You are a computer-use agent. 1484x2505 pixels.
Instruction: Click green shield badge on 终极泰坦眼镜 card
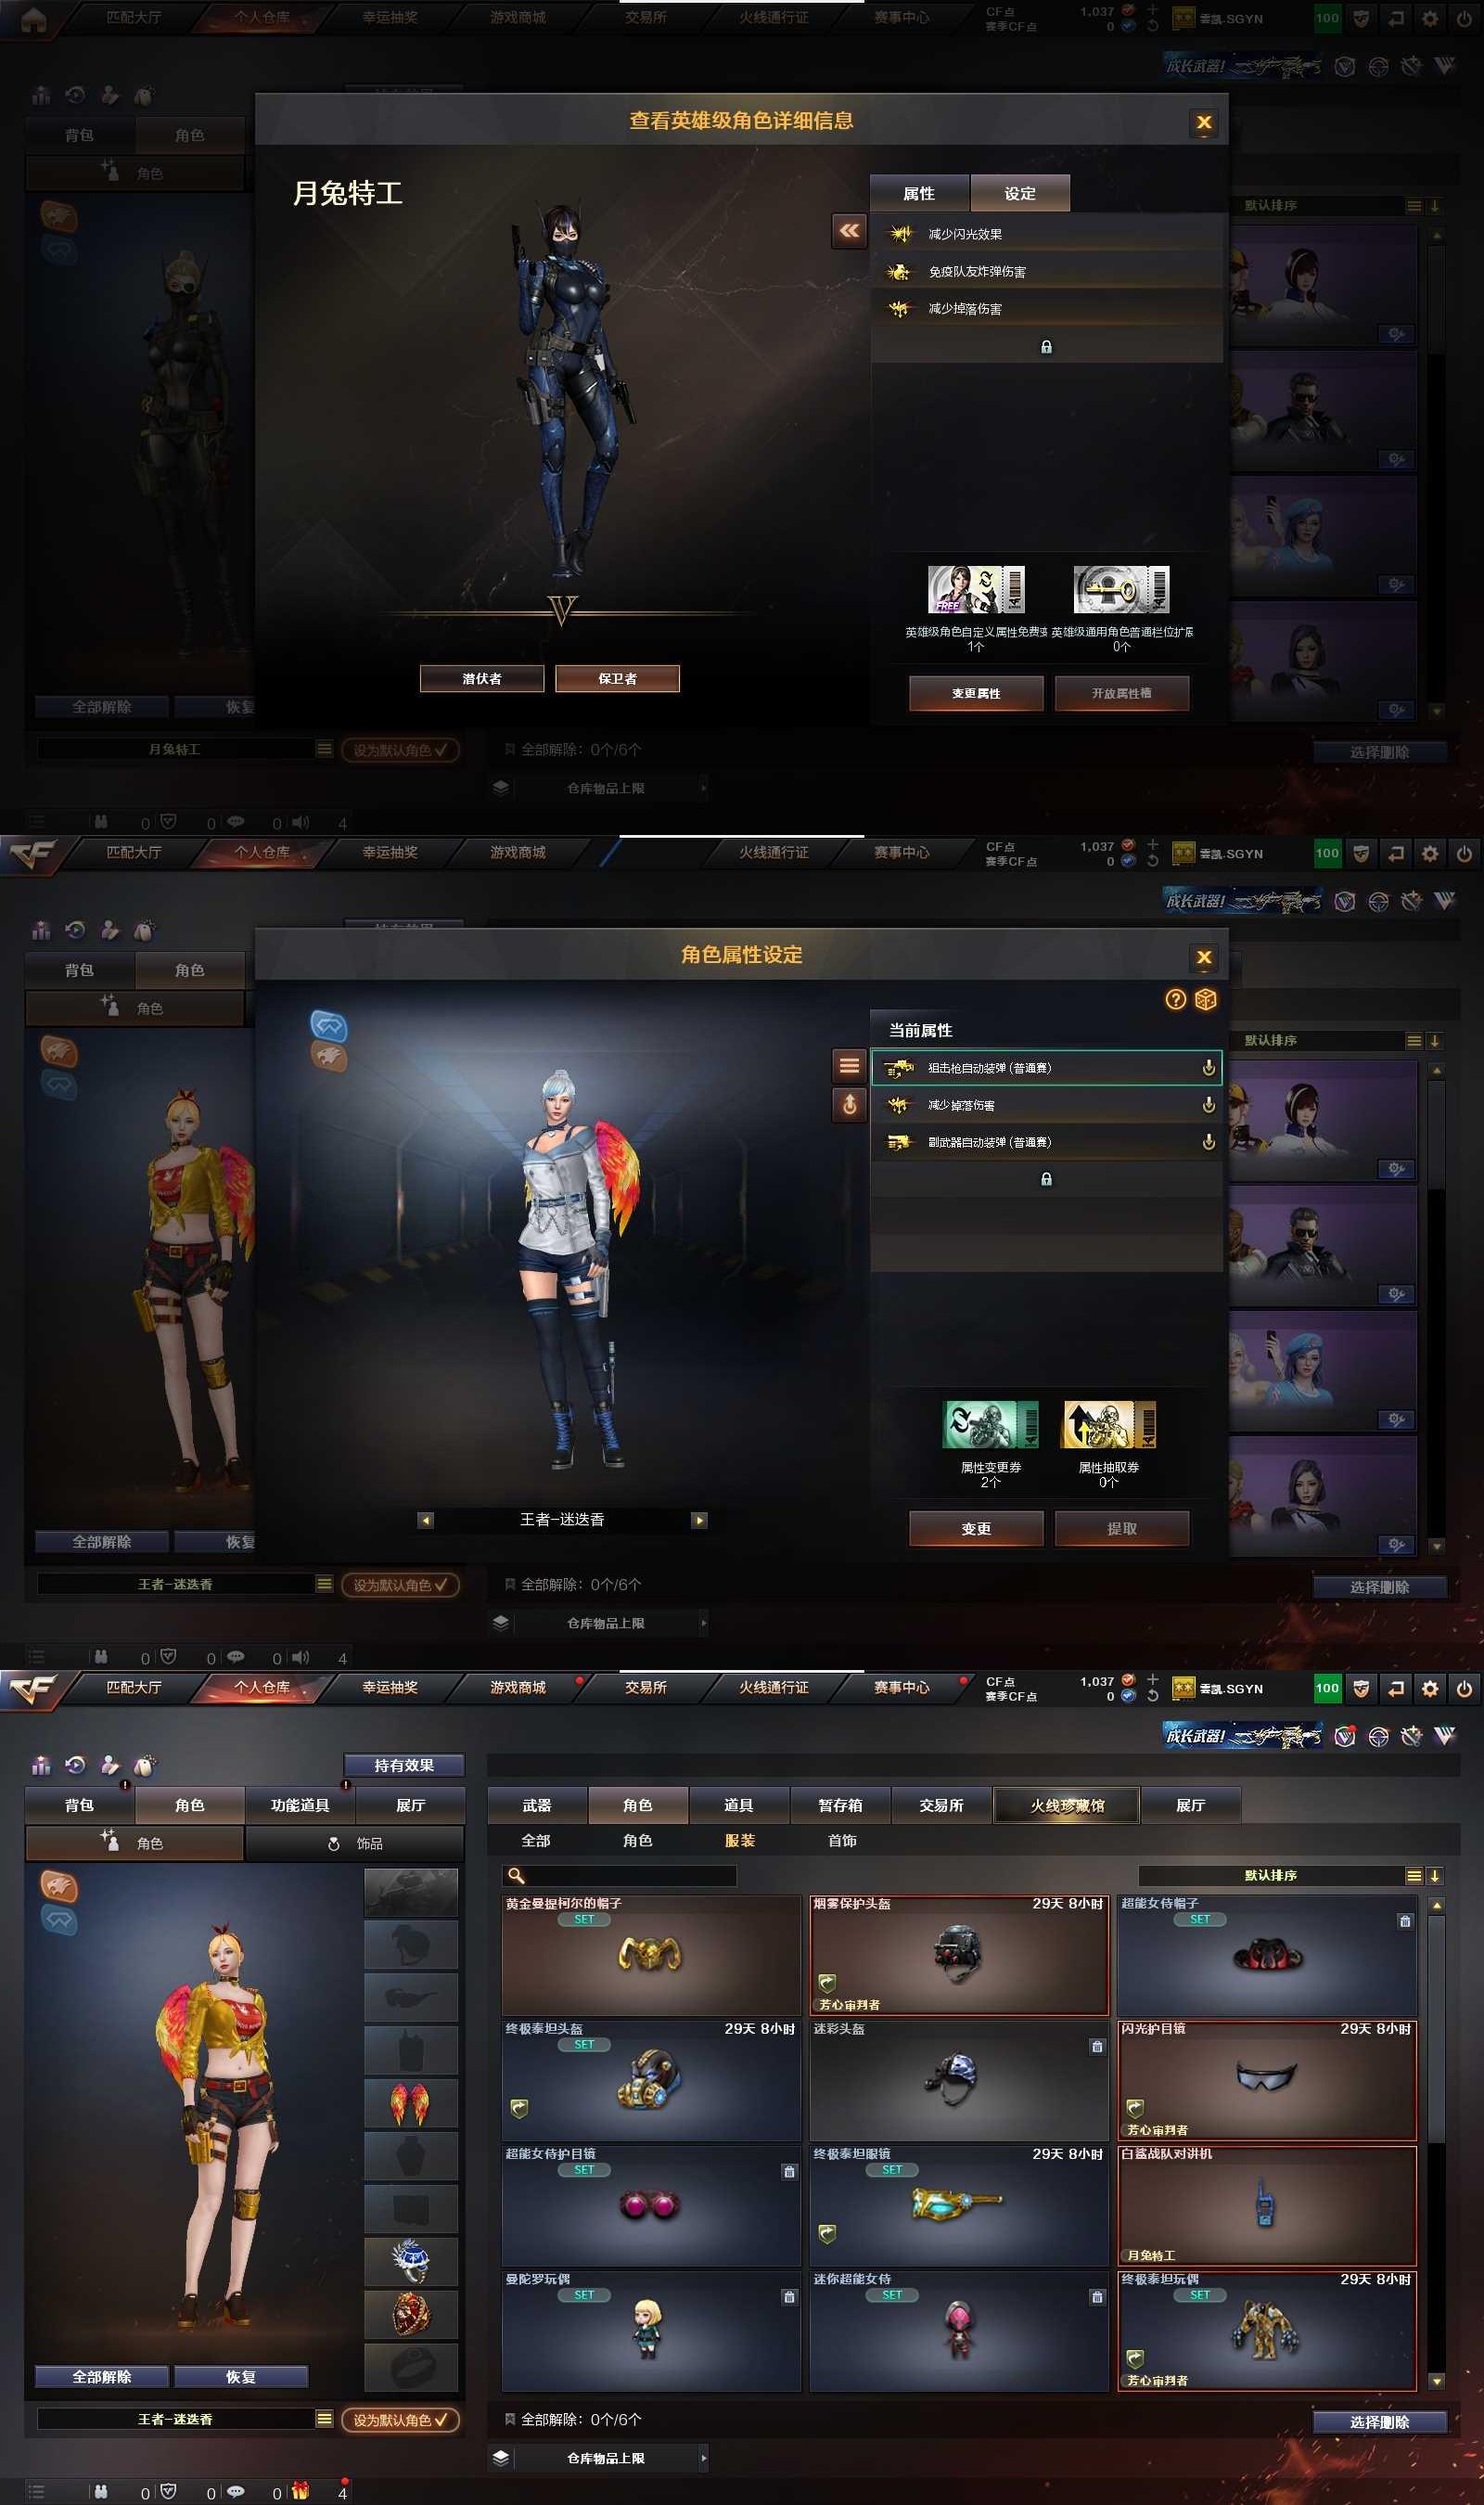(827, 2233)
